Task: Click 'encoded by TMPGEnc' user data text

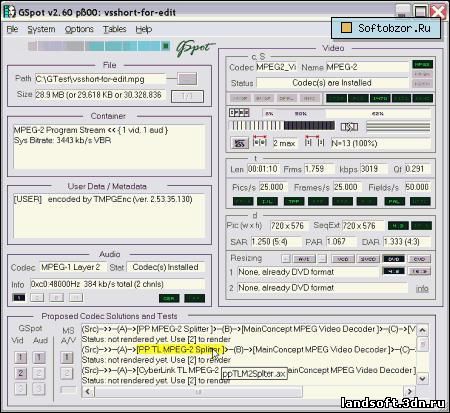Action: (120, 199)
